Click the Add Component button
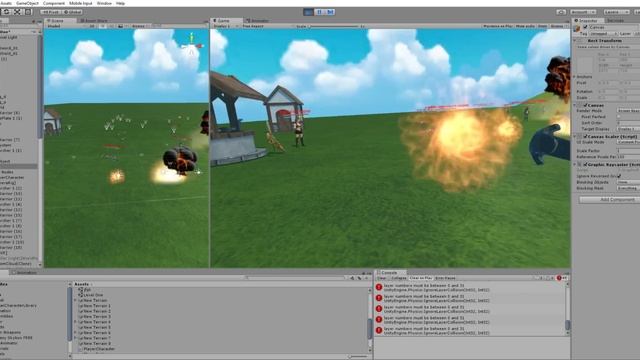This screenshot has width=640, height=360. point(609,200)
